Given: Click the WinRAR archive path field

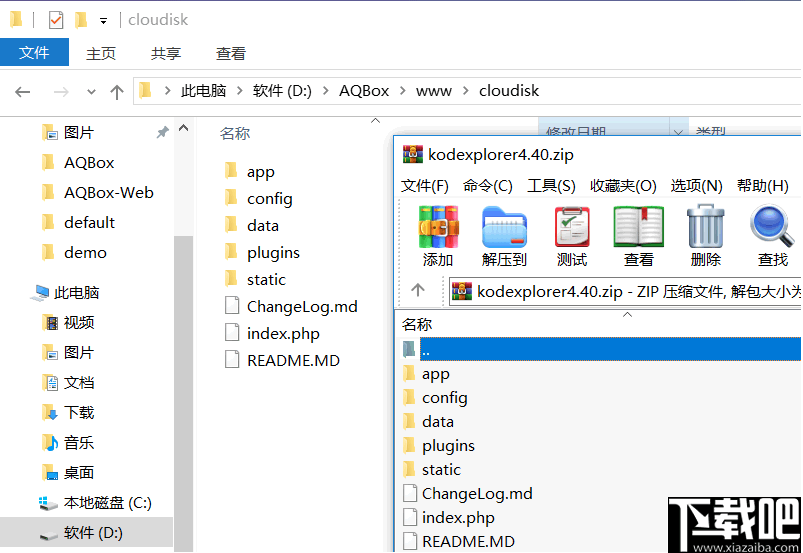Looking at the screenshot, I should tap(625, 291).
